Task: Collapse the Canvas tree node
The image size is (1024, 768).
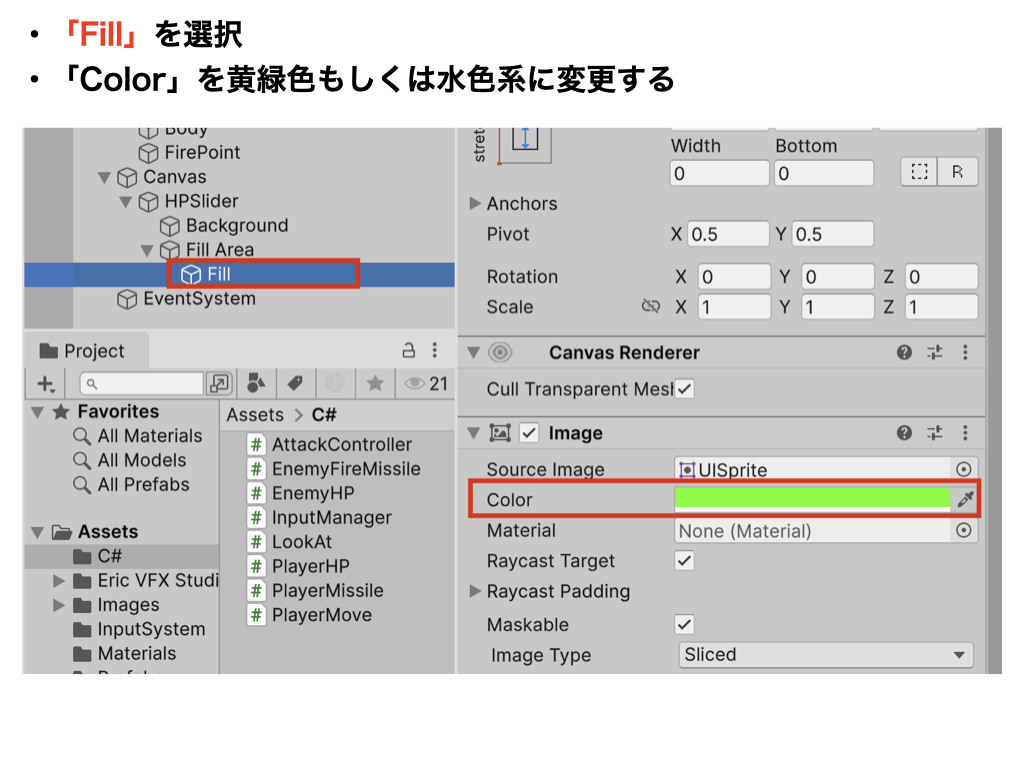Action: point(104,177)
